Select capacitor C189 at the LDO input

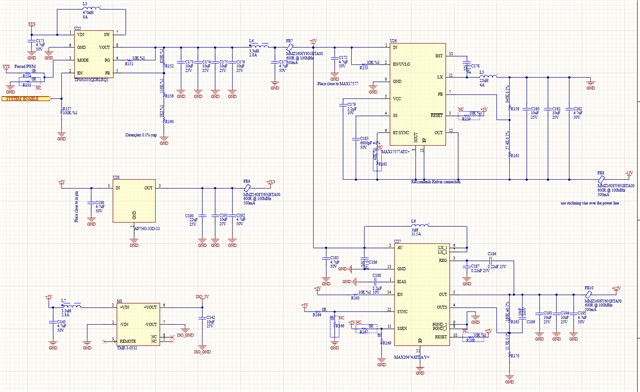[91, 203]
